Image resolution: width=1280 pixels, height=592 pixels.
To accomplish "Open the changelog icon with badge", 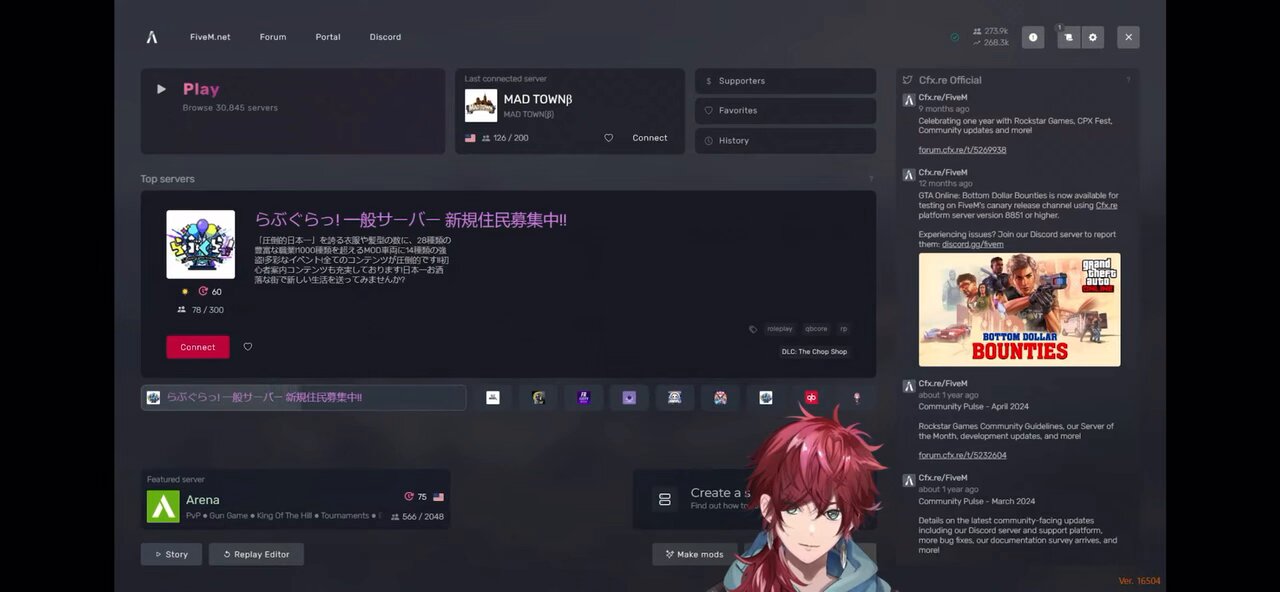I will (1069, 37).
